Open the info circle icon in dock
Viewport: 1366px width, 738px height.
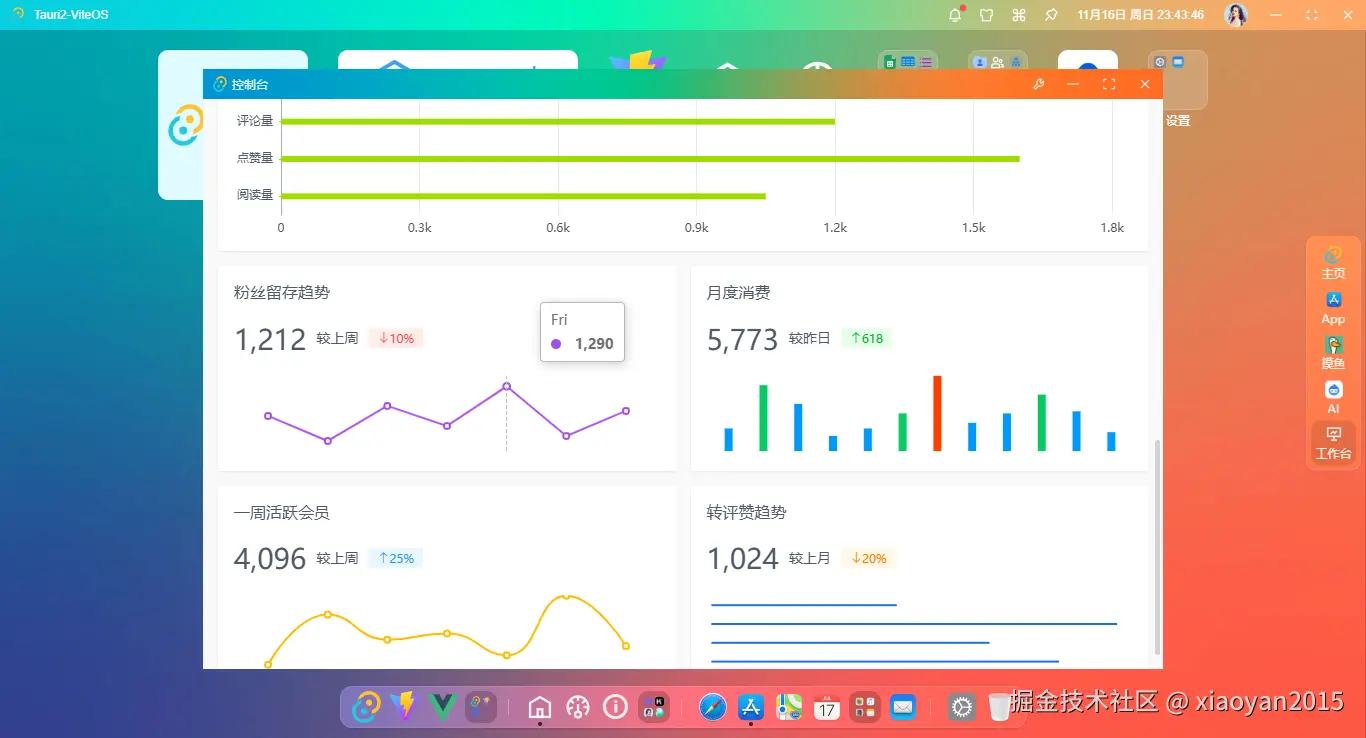click(x=615, y=708)
